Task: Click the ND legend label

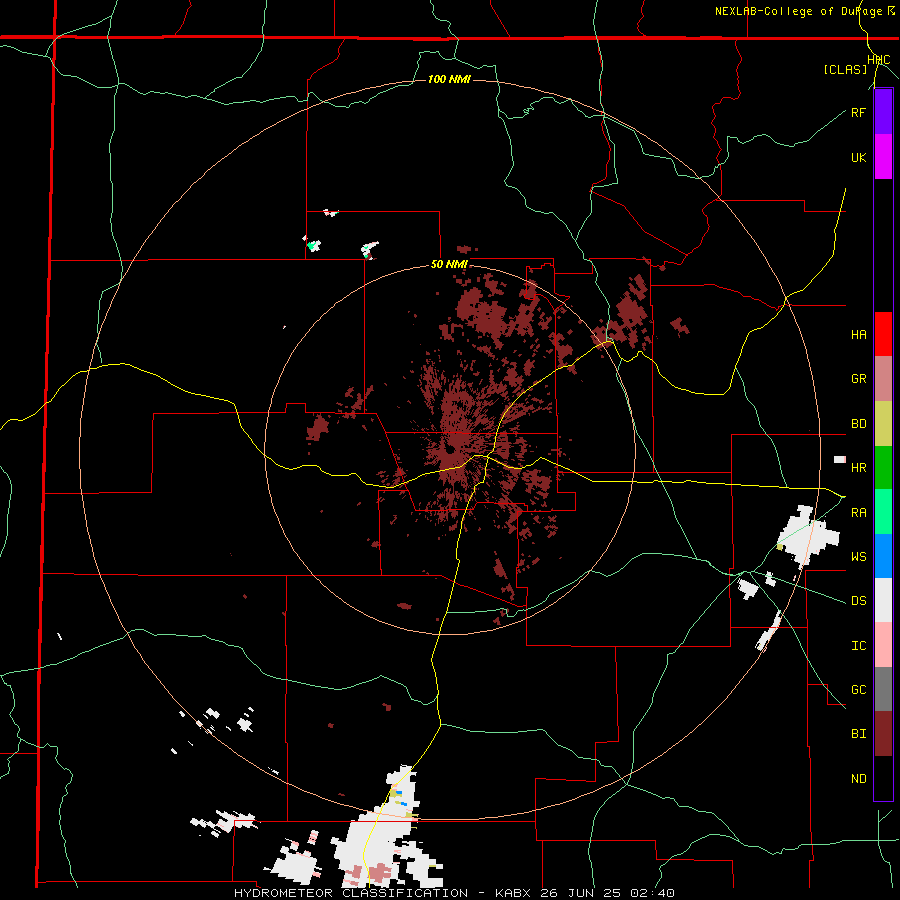Action: [858, 779]
